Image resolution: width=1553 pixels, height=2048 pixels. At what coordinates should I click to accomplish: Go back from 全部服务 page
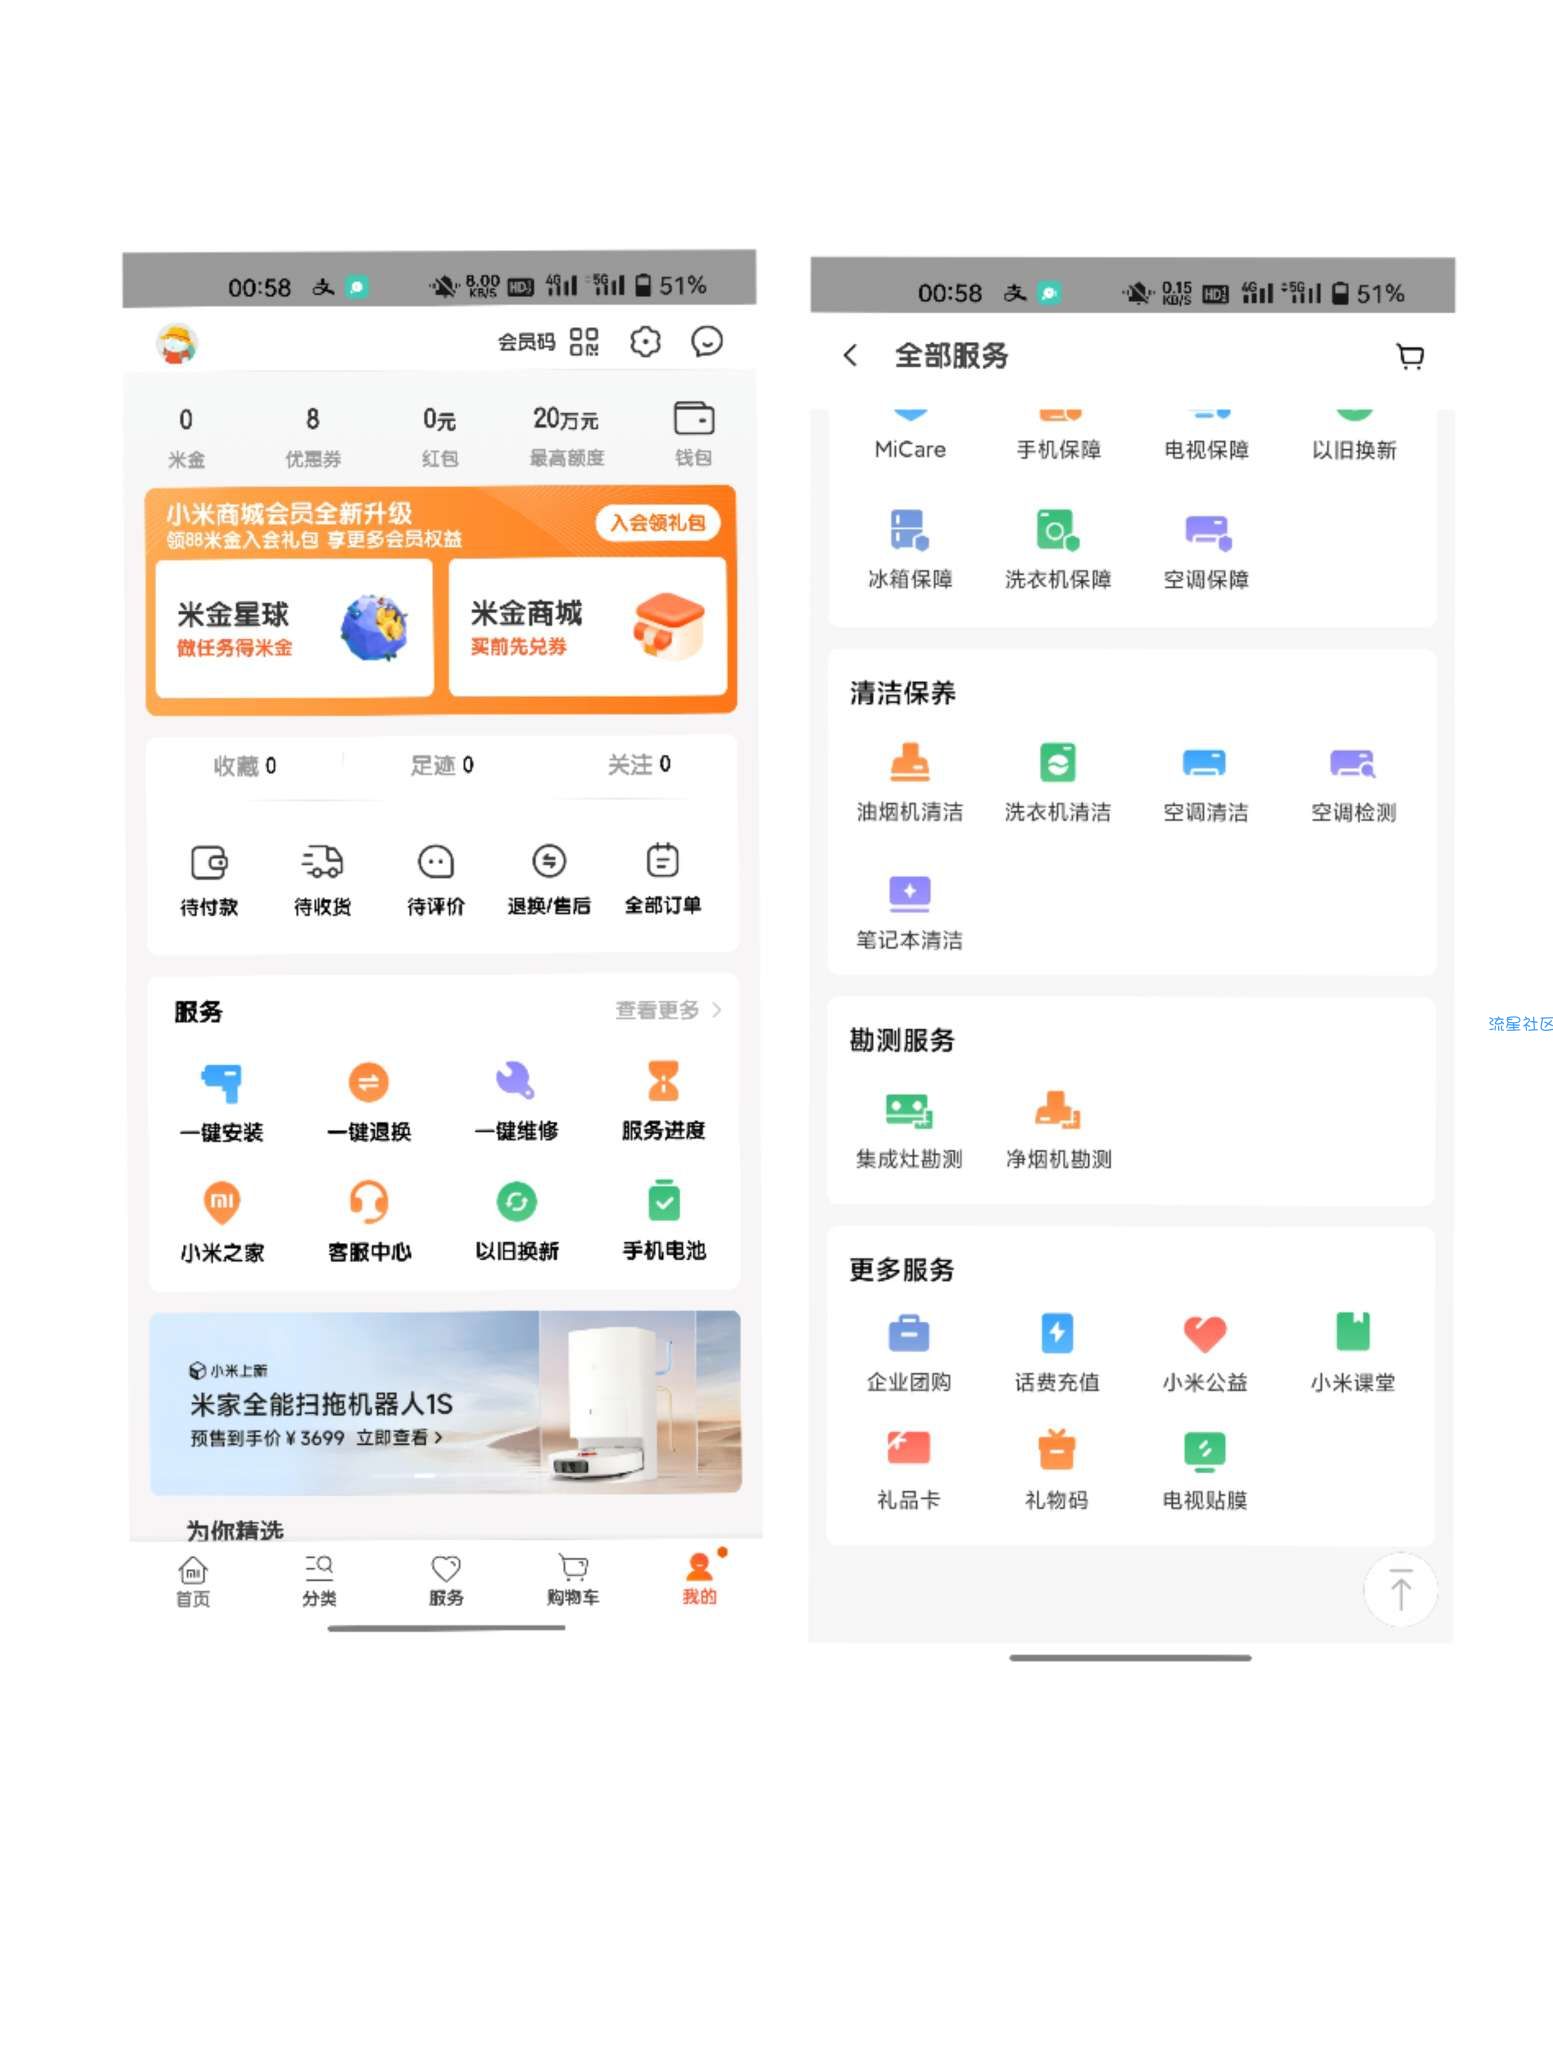(850, 355)
